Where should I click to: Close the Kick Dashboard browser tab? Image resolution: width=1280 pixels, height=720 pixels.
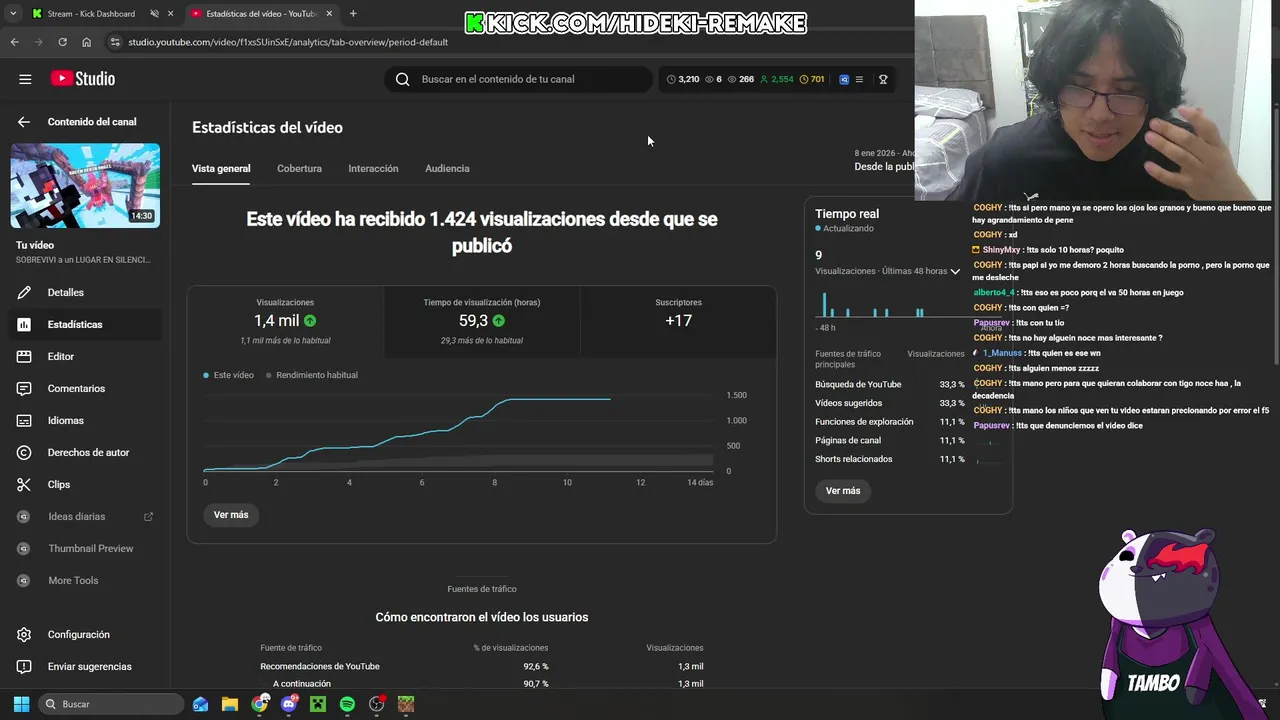(170, 14)
